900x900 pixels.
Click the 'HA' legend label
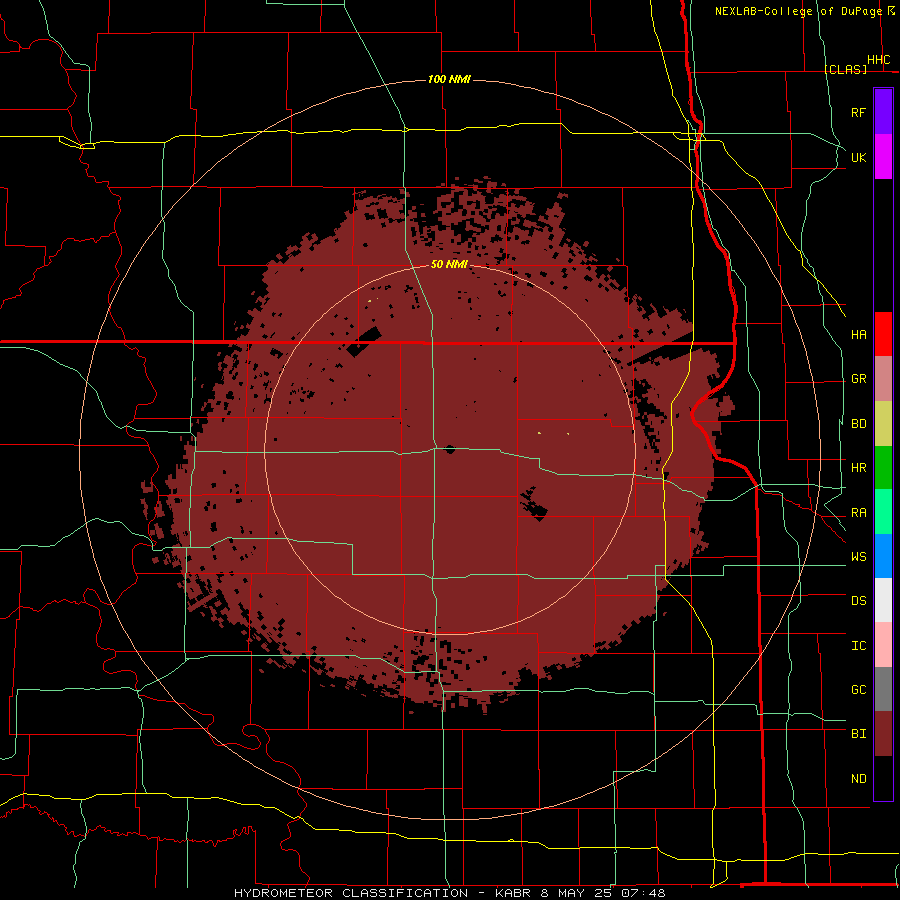pos(858,335)
